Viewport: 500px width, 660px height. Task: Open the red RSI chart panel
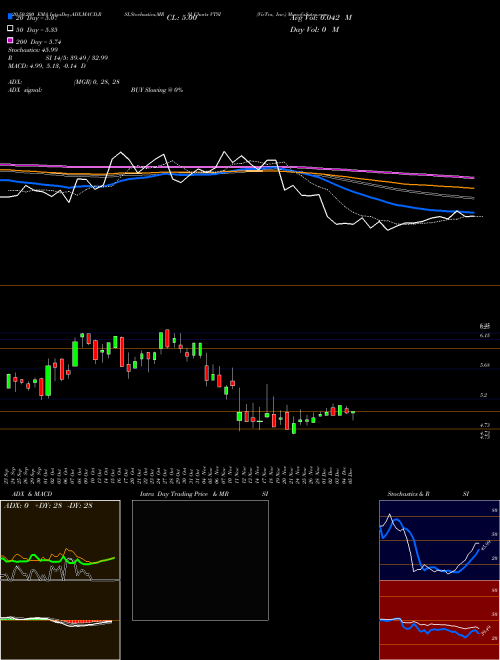tap(439, 620)
